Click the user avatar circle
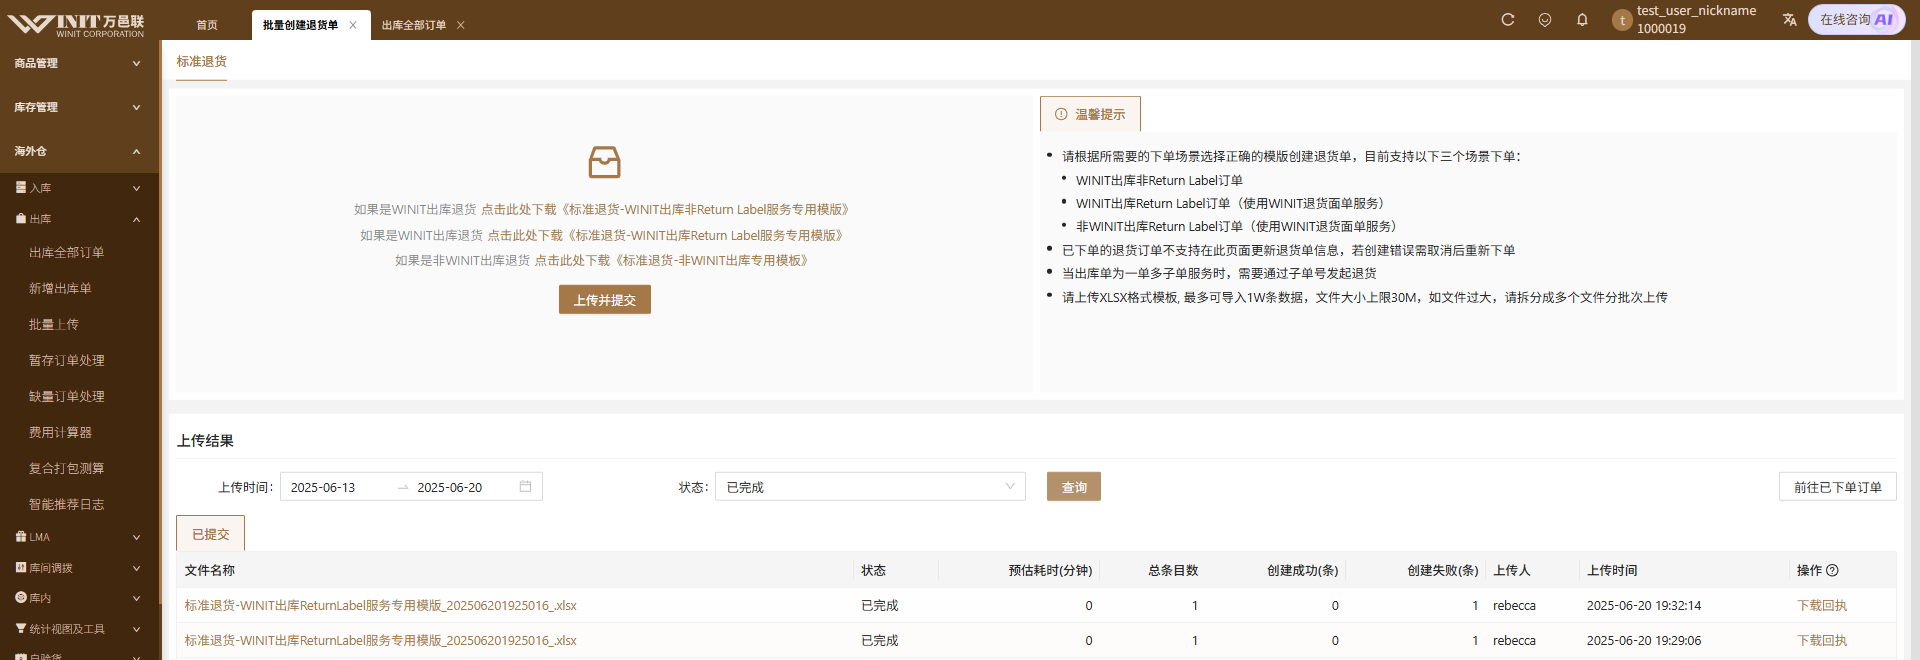The width and height of the screenshot is (1920, 660). pyautogui.click(x=1622, y=20)
